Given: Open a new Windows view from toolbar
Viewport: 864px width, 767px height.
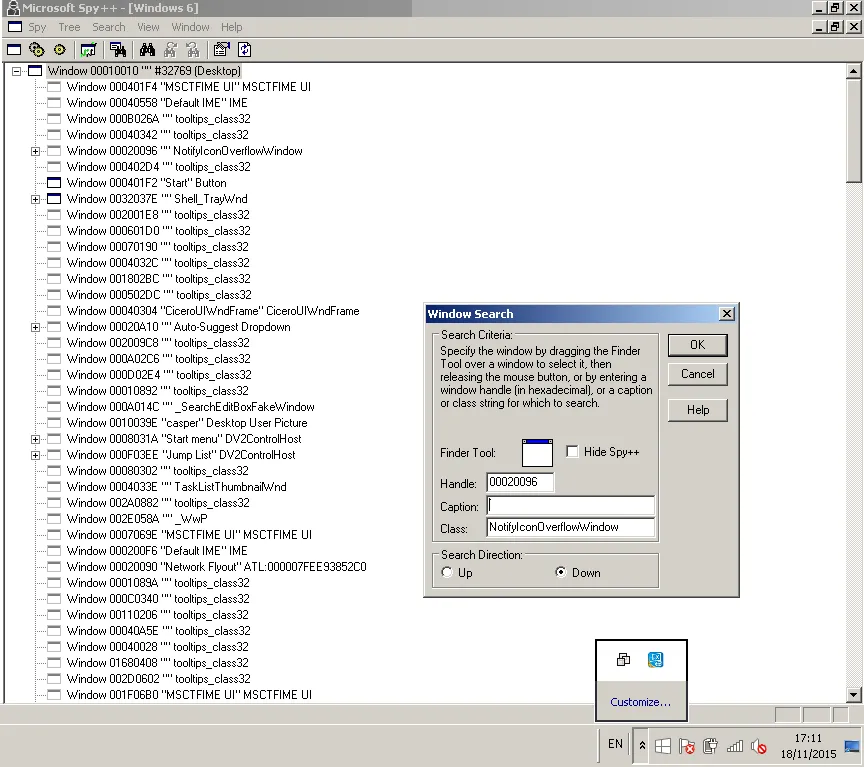Looking at the screenshot, I should pos(14,50).
